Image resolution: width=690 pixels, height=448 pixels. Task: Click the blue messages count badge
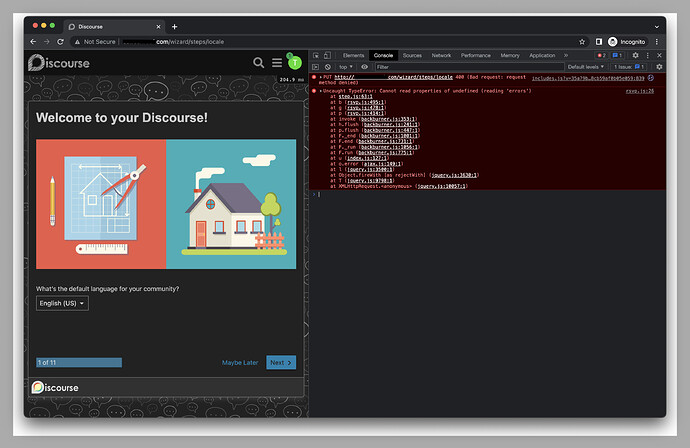(617, 55)
